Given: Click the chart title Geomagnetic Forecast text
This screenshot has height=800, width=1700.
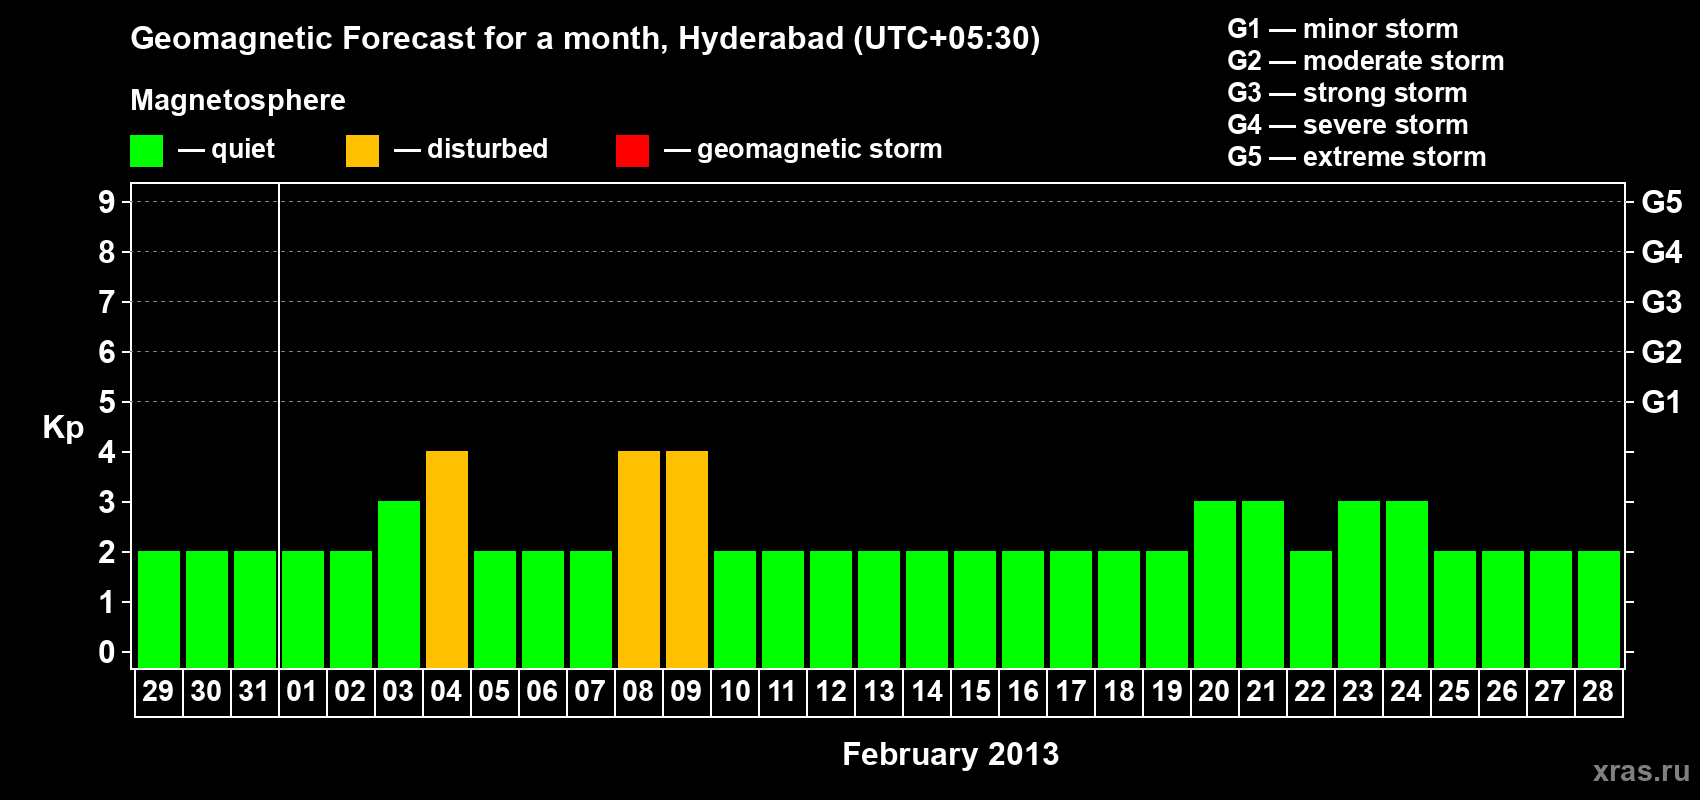Looking at the screenshot, I should coord(585,39).
